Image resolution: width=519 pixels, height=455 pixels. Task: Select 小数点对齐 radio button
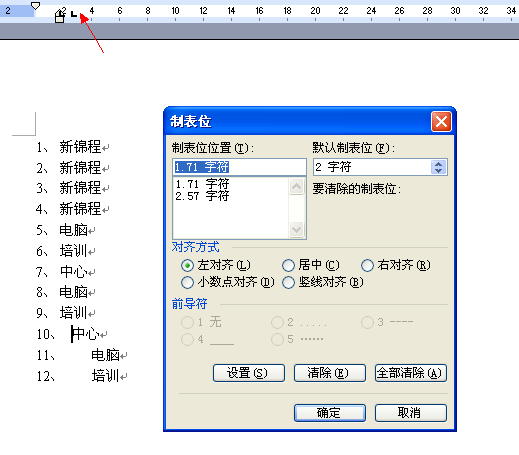(x=187, y=282)
